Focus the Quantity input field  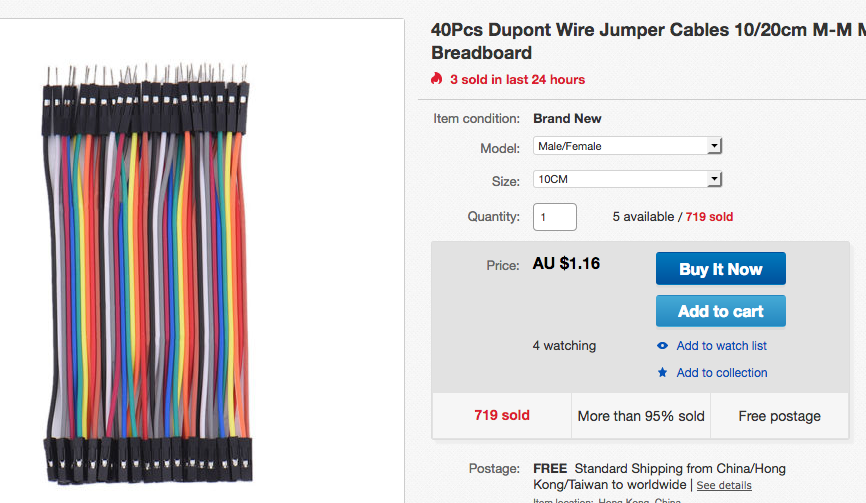tap(555, 217)
